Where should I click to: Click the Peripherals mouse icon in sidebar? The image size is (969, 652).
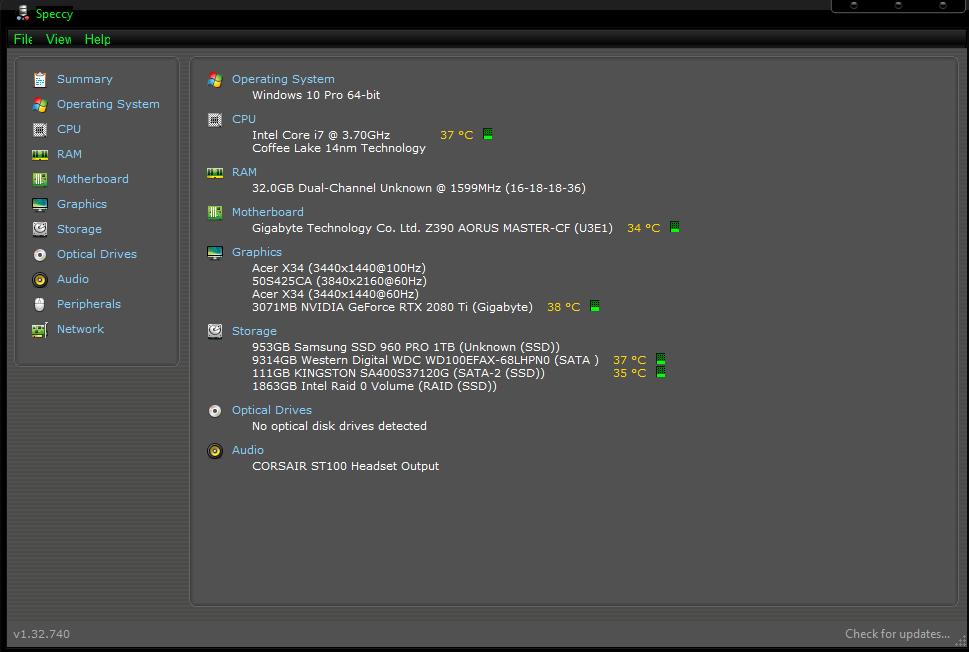(40, 304)
